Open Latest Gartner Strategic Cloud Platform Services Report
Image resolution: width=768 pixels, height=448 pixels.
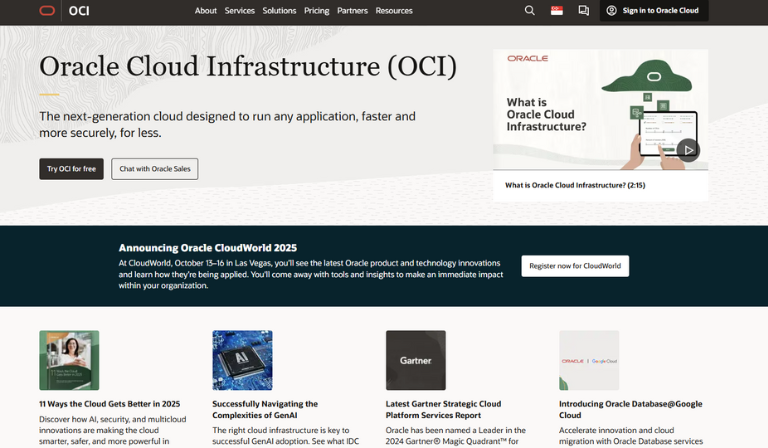pos(443,409)
